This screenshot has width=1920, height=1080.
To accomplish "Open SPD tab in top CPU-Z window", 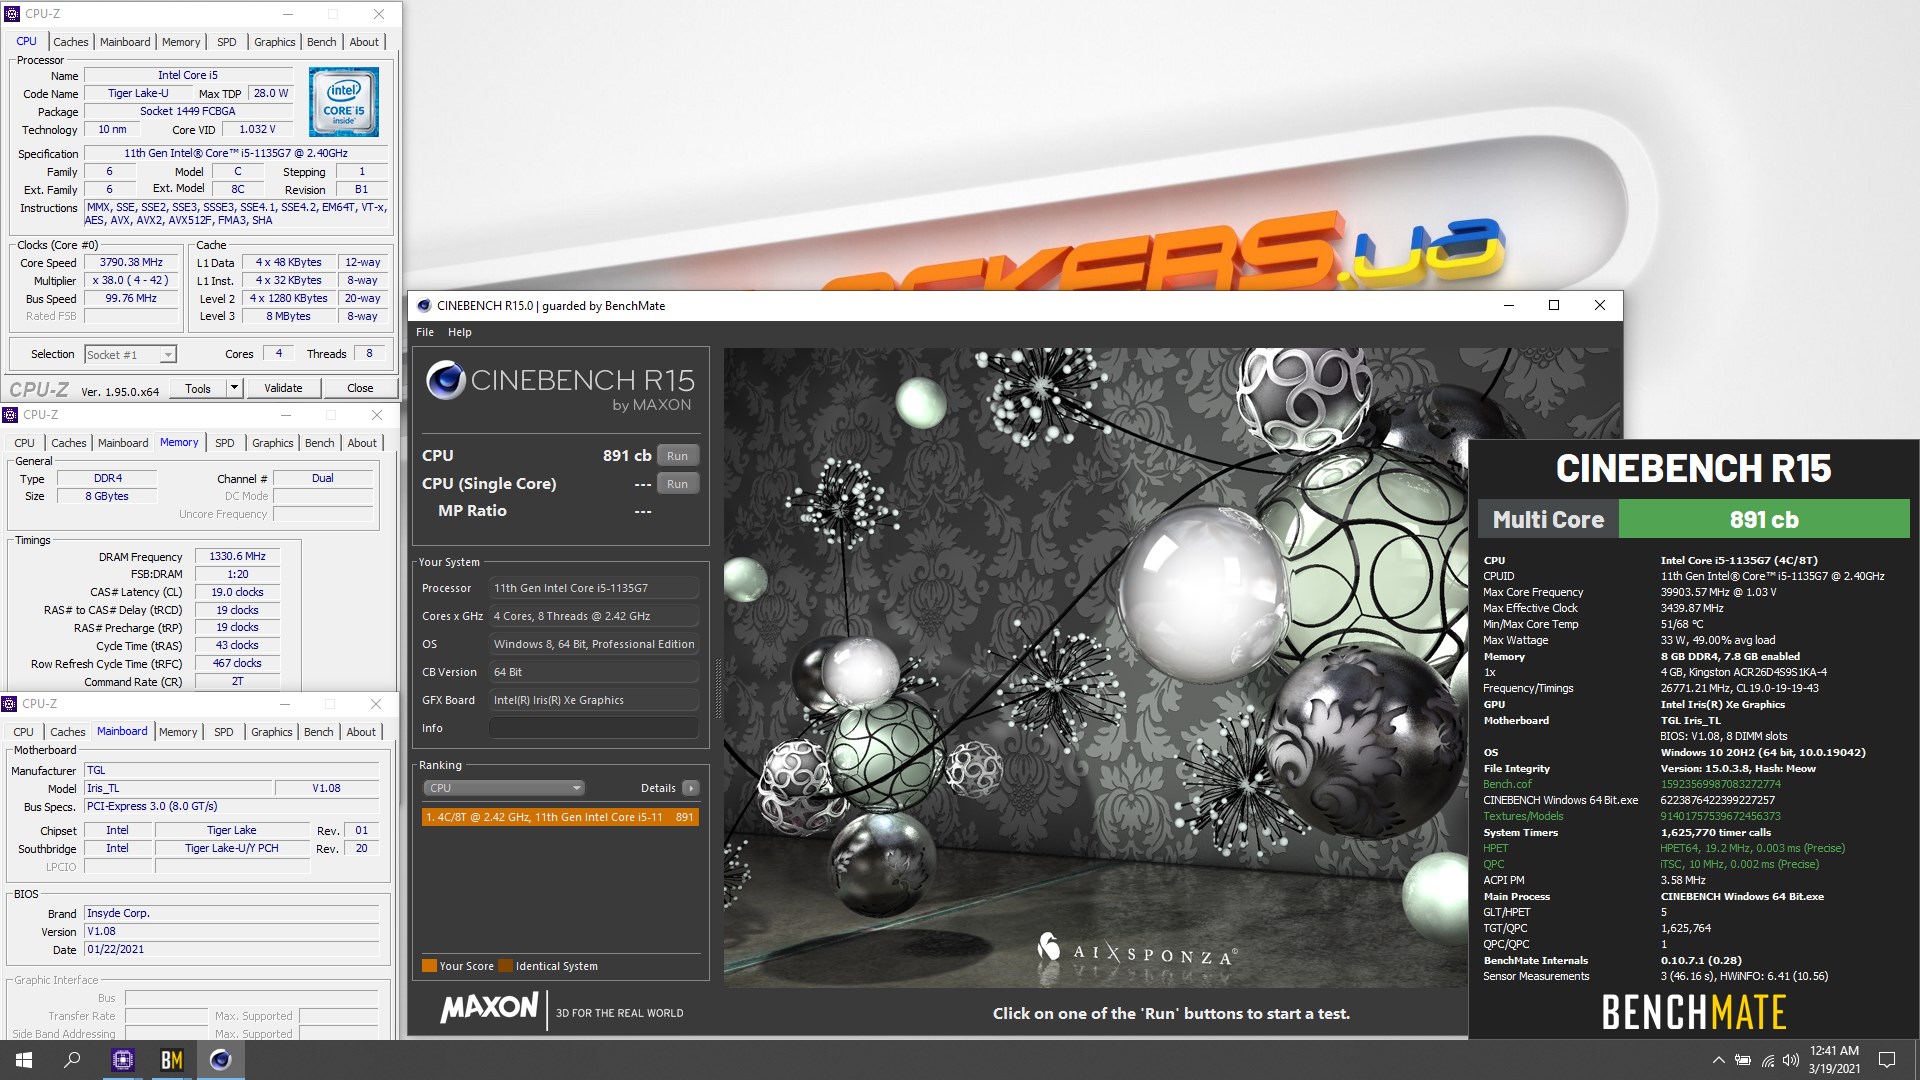I will (x=227, y=42).
